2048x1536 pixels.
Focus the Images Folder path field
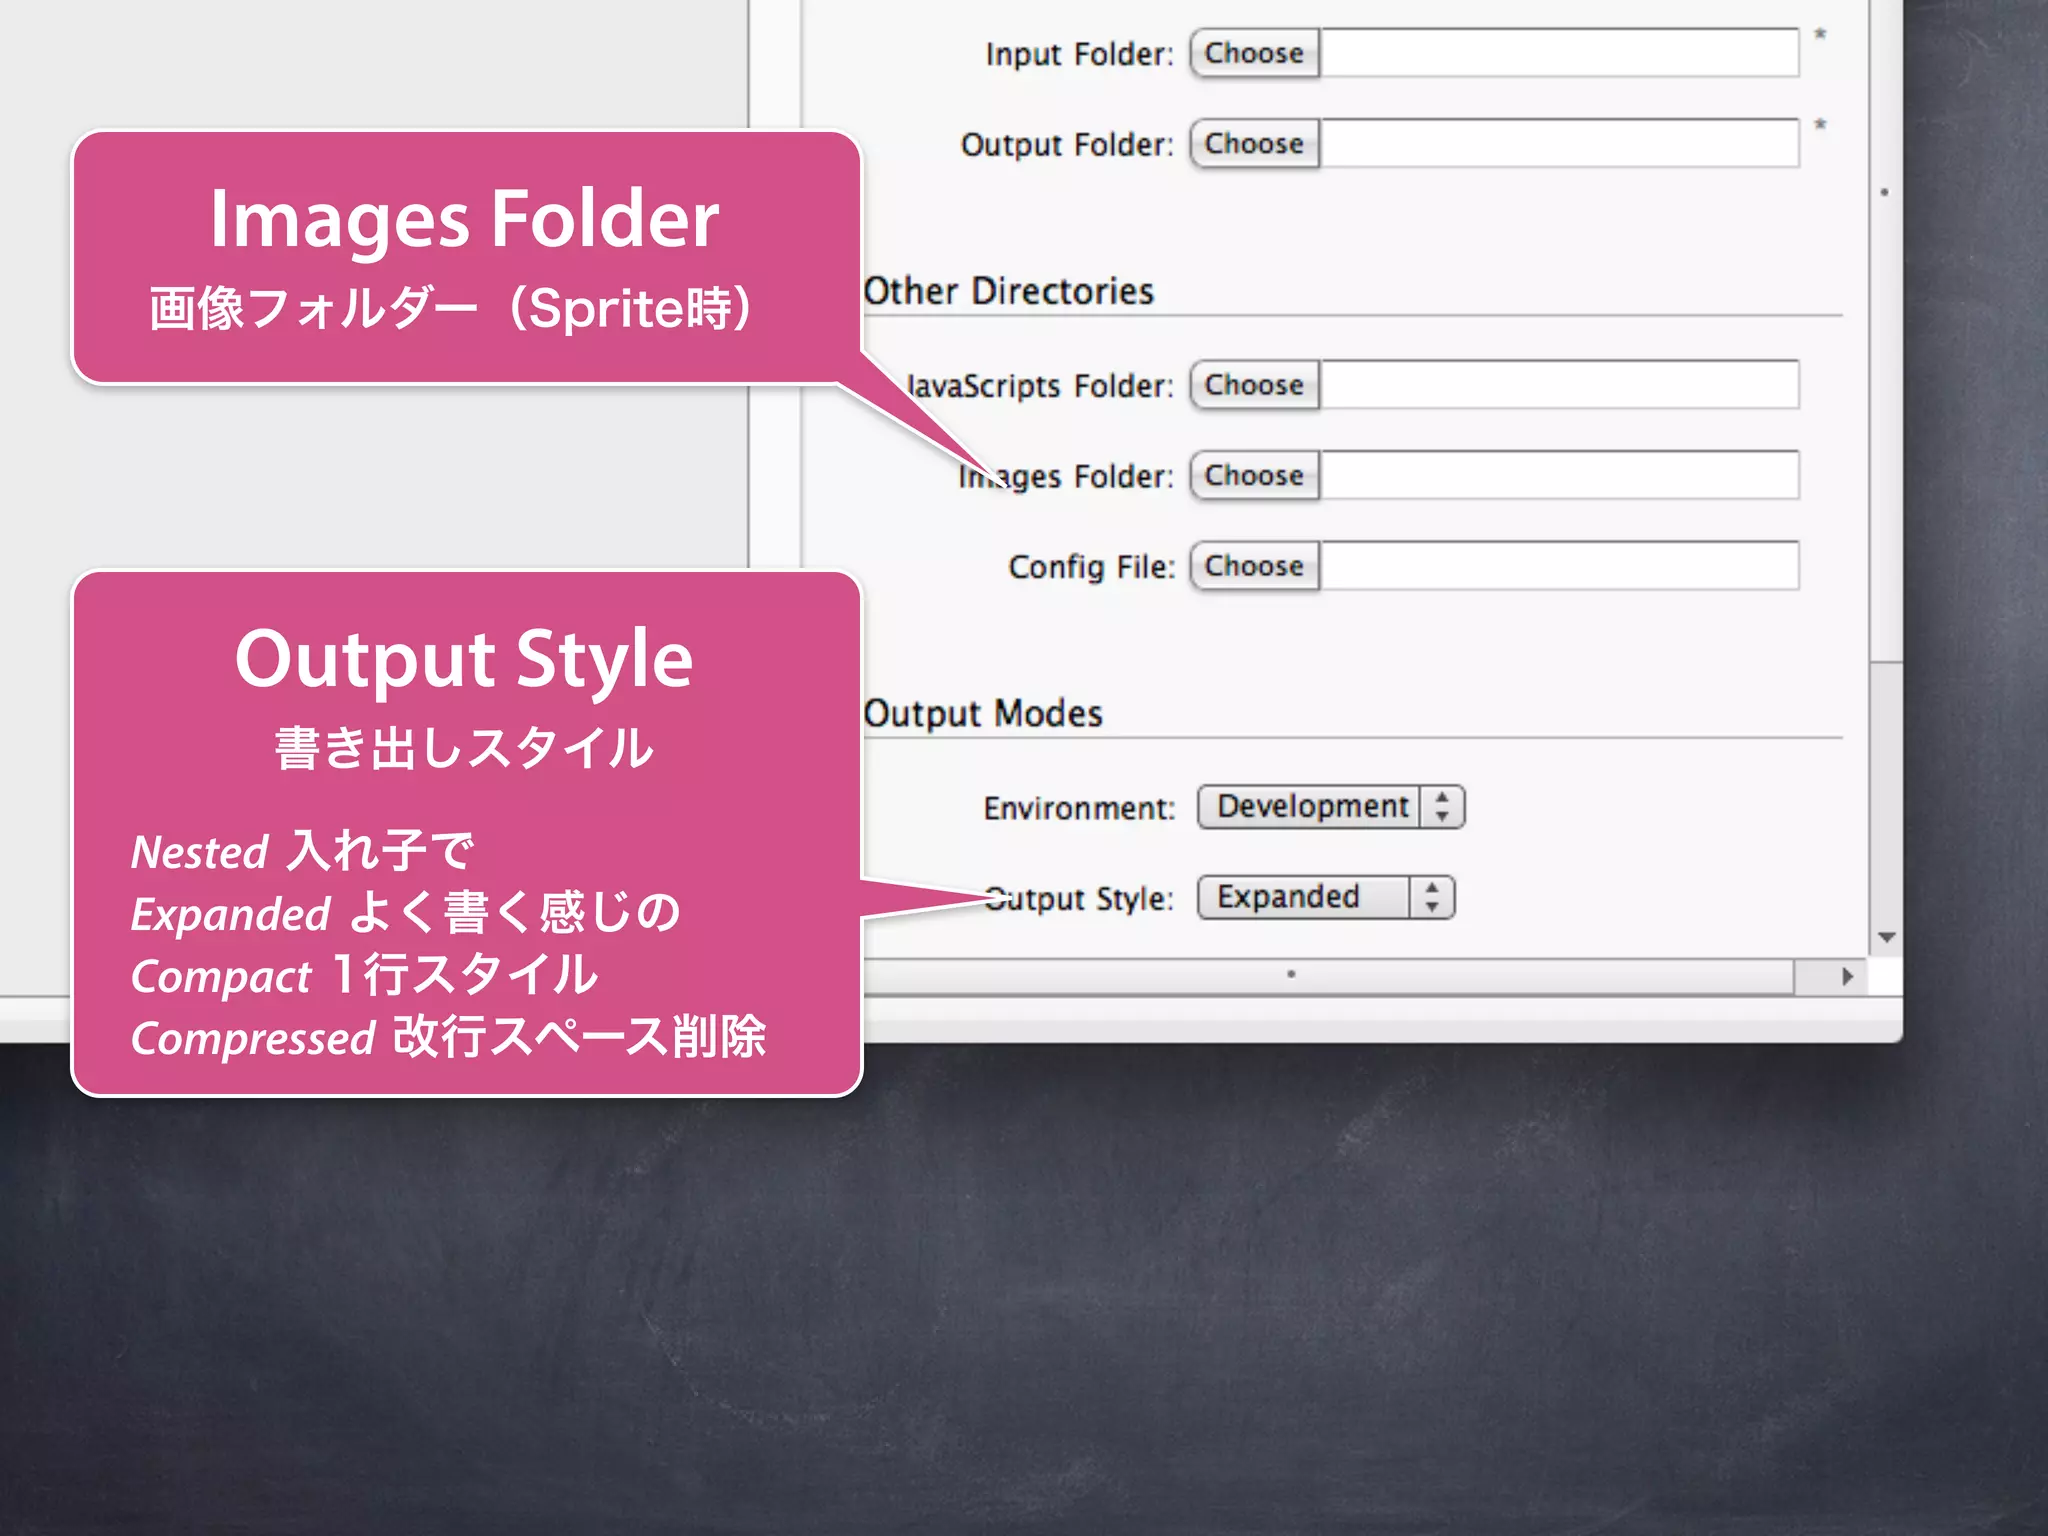coord(1559,476)
